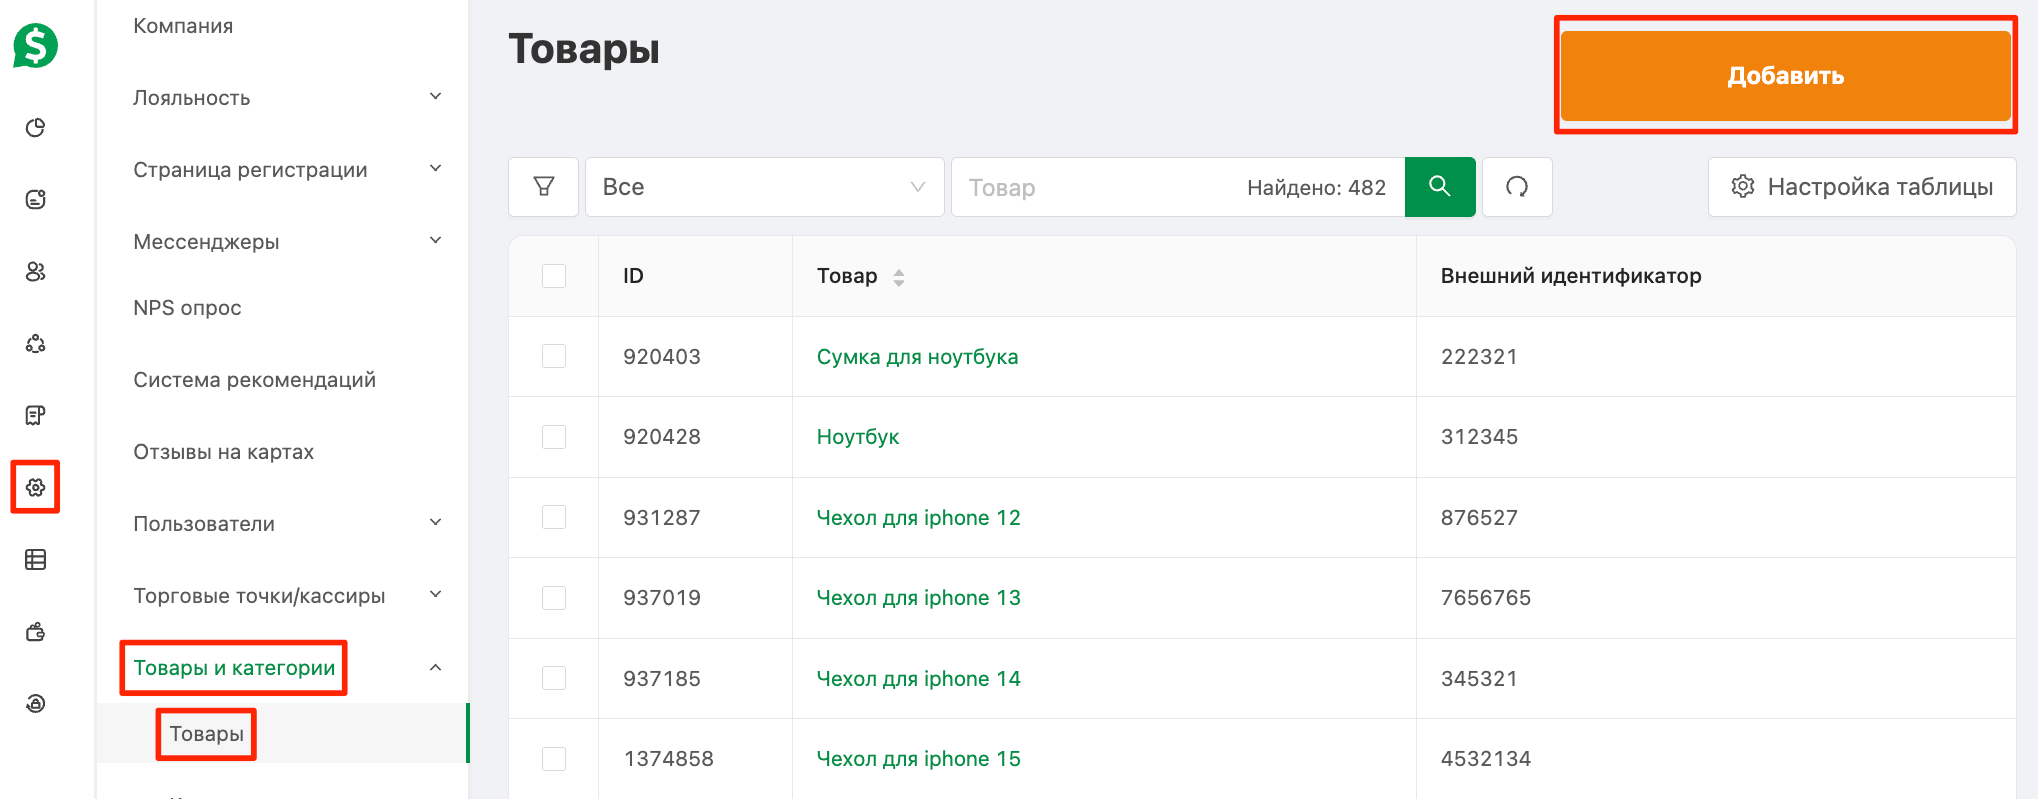Click the funnel filter icon

pyautogui.click(x=544, y=187)
